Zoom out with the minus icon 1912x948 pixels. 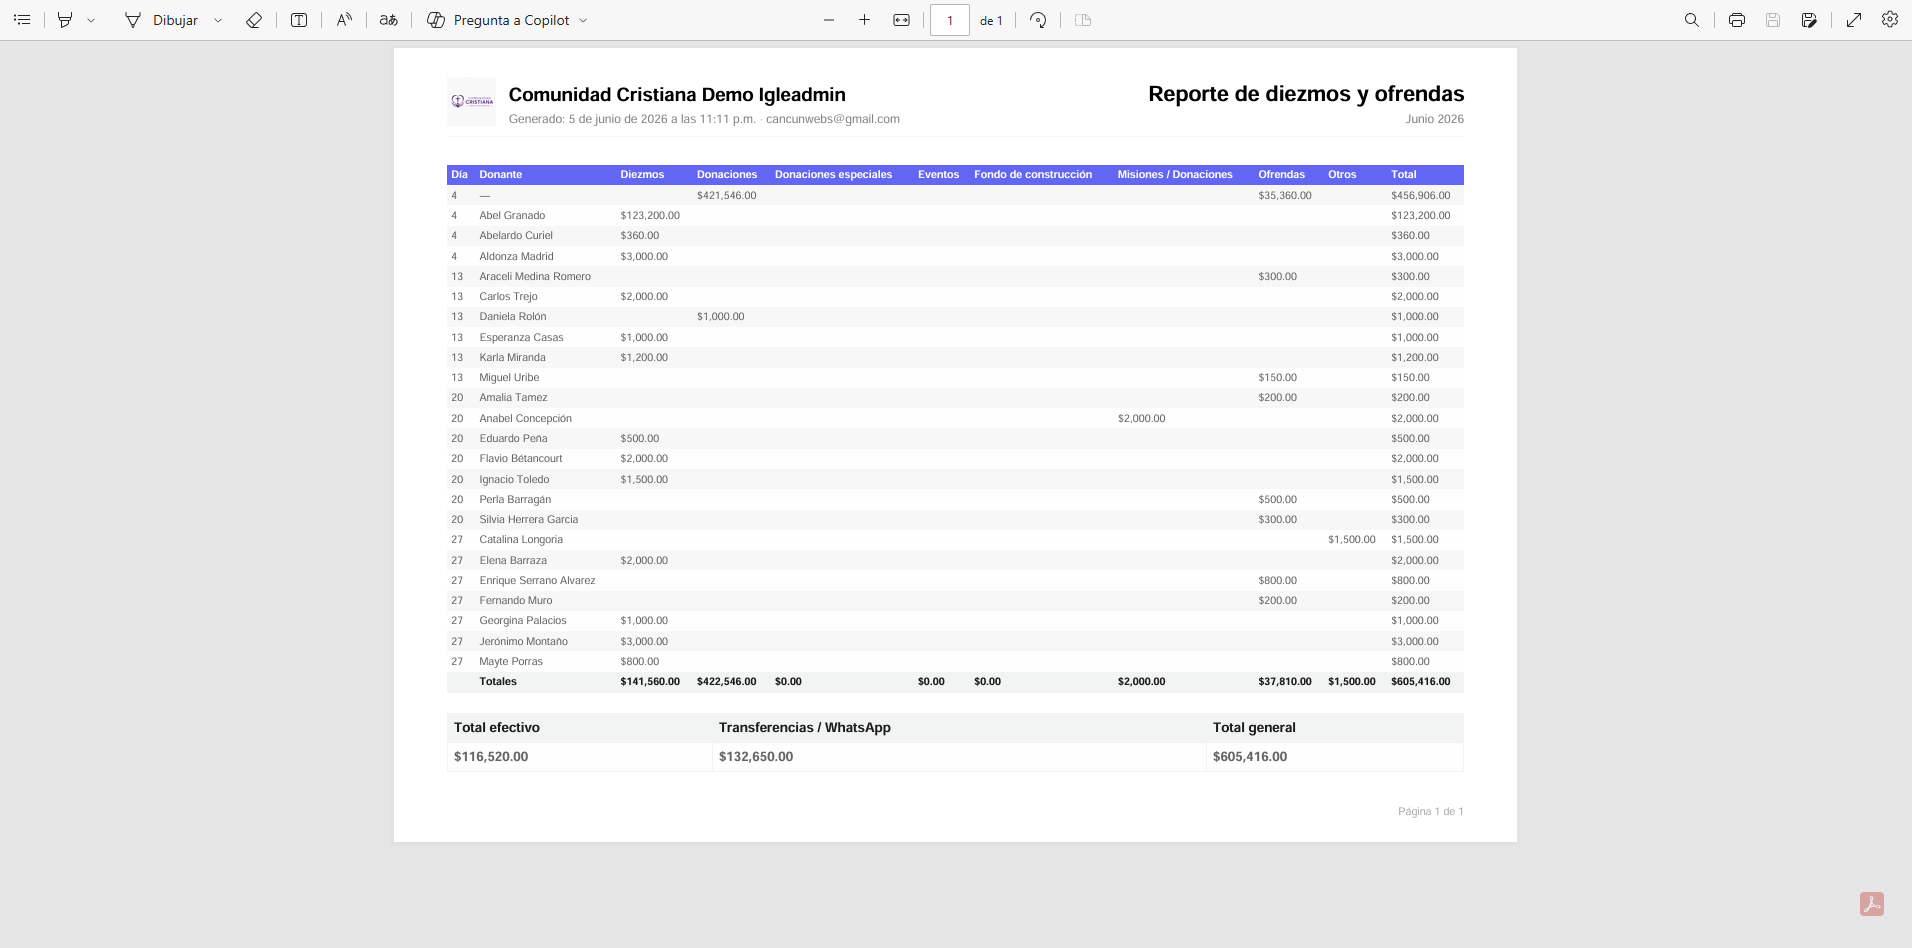(829, 20)
